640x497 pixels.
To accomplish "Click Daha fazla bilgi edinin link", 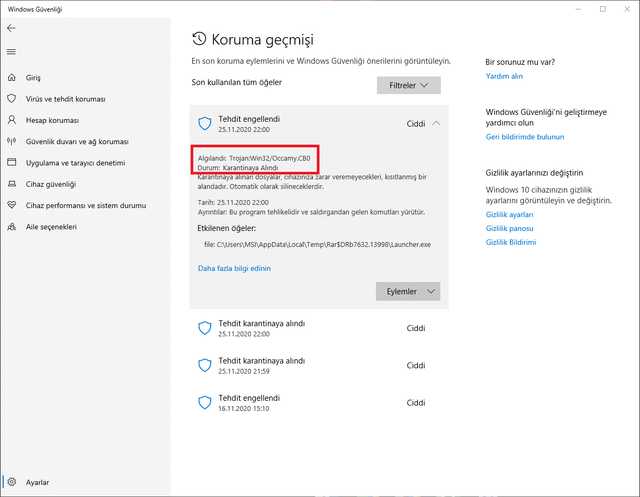I will coord(234,268).
